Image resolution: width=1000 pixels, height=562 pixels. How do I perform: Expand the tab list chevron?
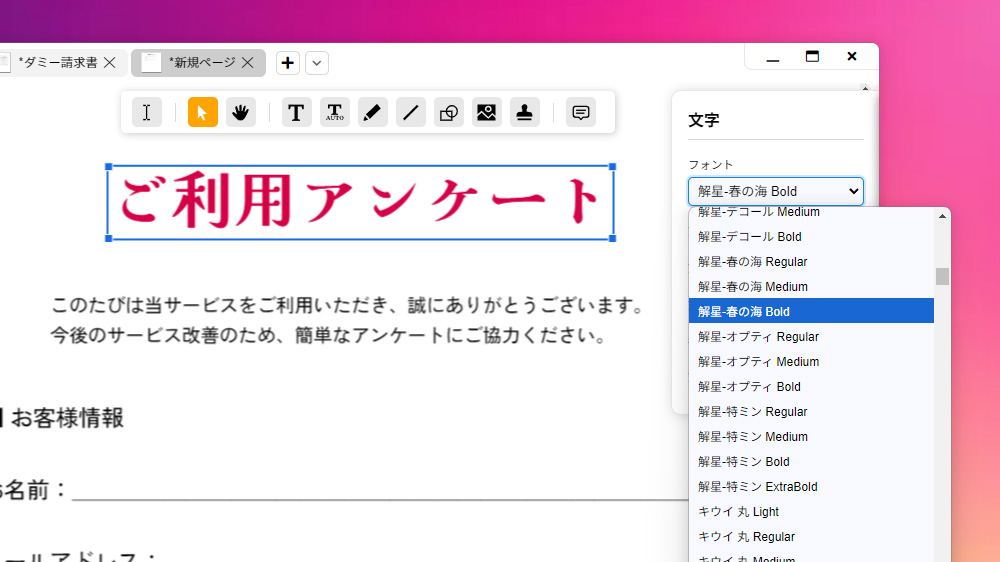(x=317, y=63)
